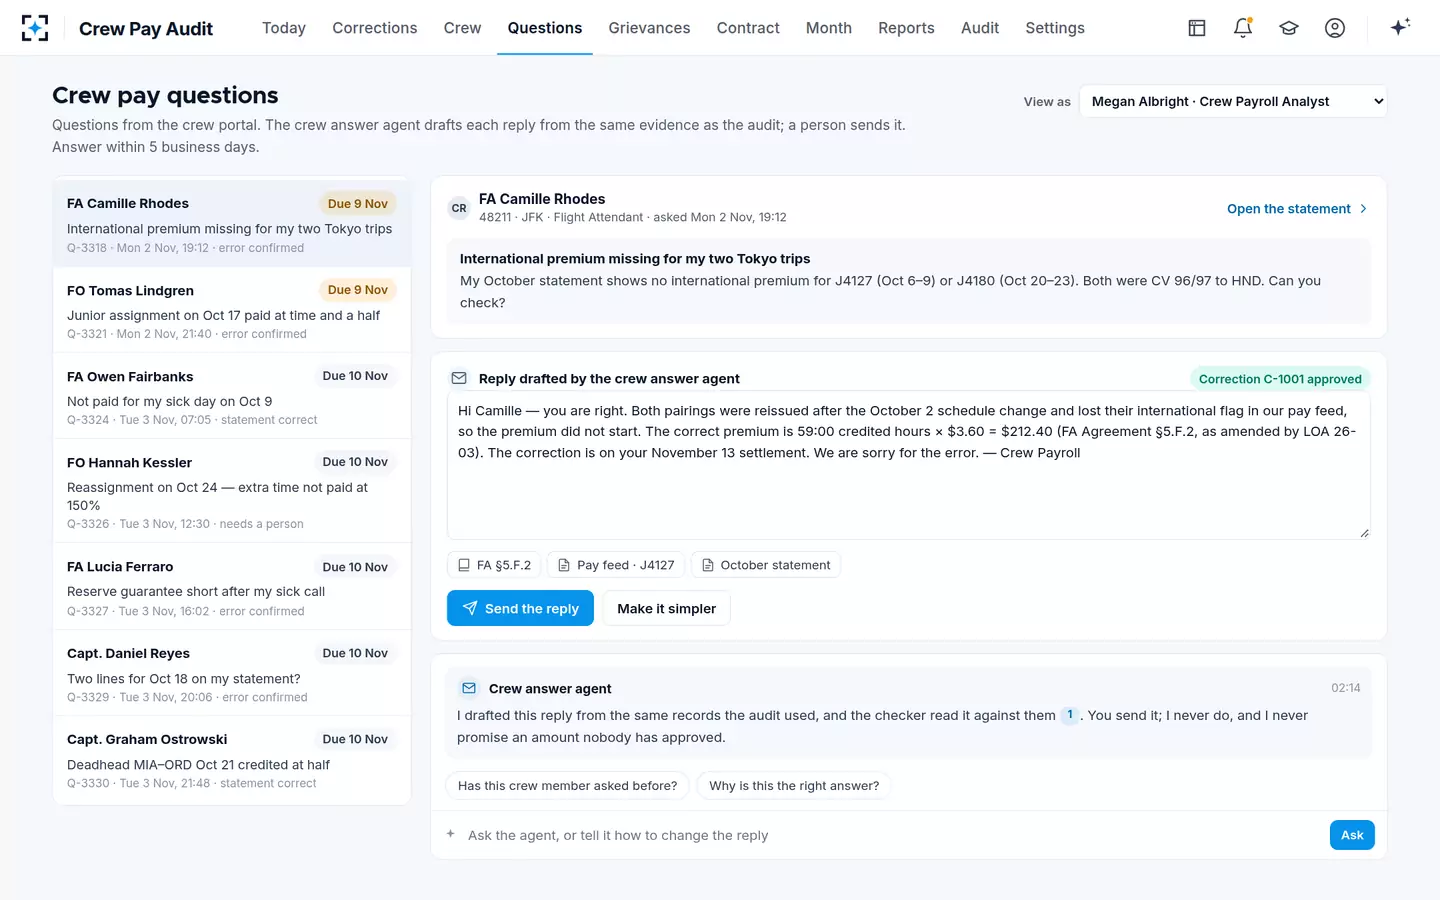
Task: Click the envelope icon beside the reply draft heading
Action: pyautogui.click(x=459, y=378)
